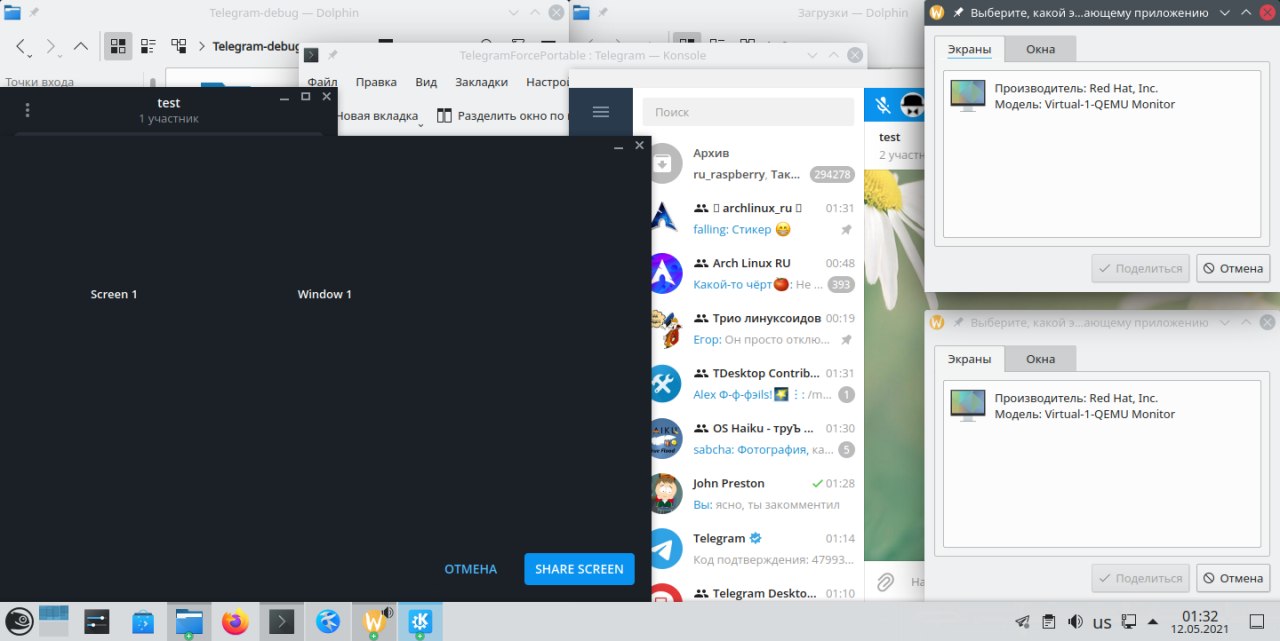1280x641 pixels.
Task: Open clipboard tray icon
Action: coord(1049,622)
